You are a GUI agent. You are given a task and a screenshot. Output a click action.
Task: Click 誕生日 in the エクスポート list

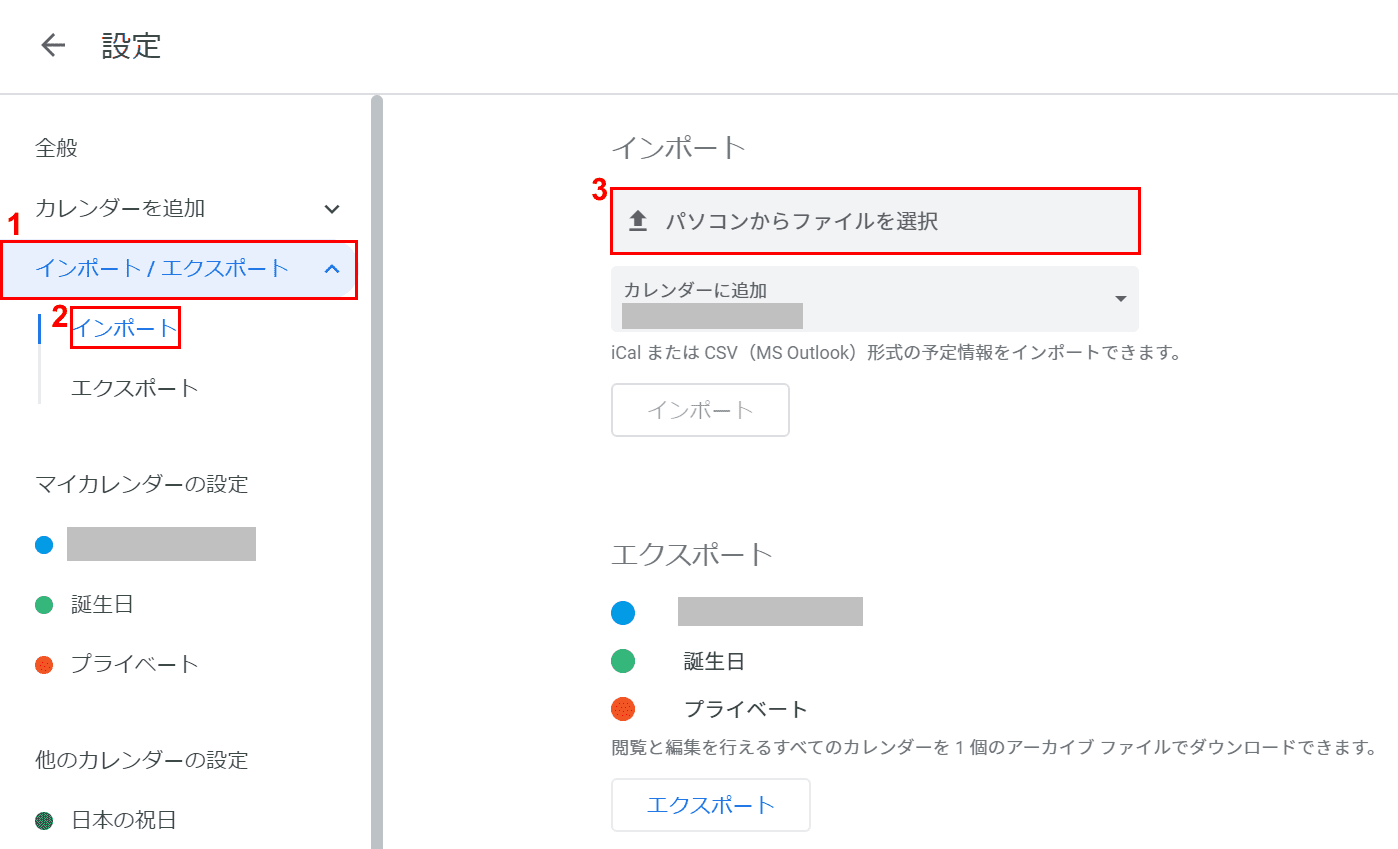(714, 661)
